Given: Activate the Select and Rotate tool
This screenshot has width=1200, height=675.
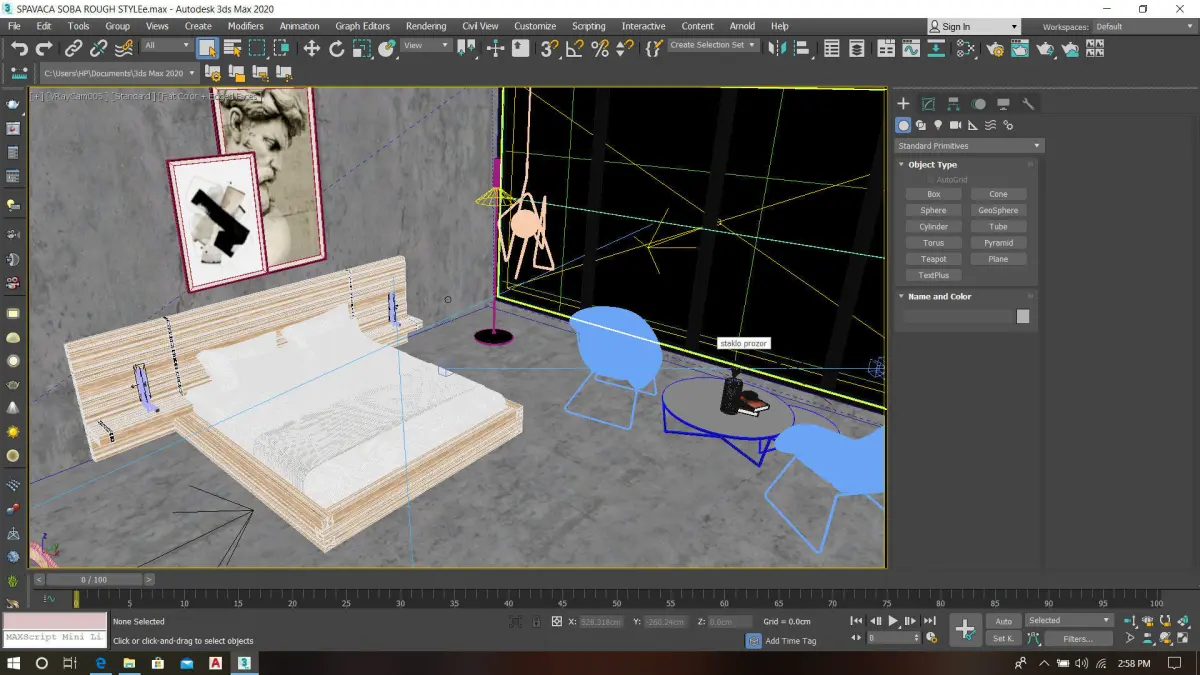Looking at the screenshot, I should (336, 48).
